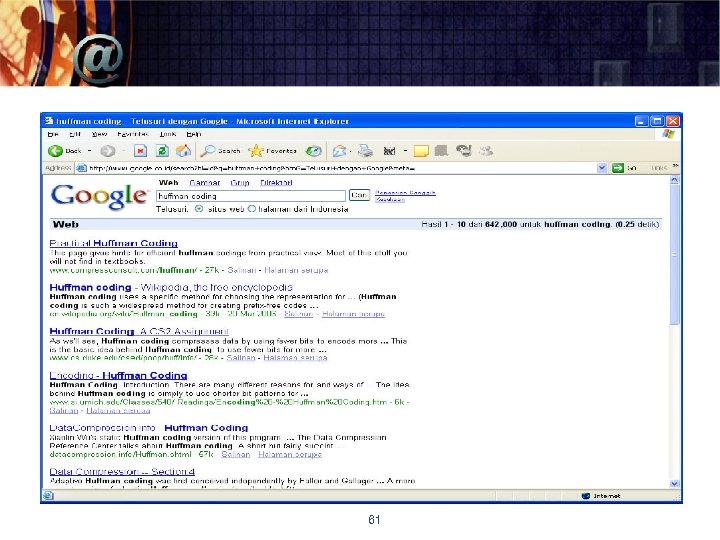Open the View menu
The width and height of the screenshot is (720, 540).
pos(99,134)
